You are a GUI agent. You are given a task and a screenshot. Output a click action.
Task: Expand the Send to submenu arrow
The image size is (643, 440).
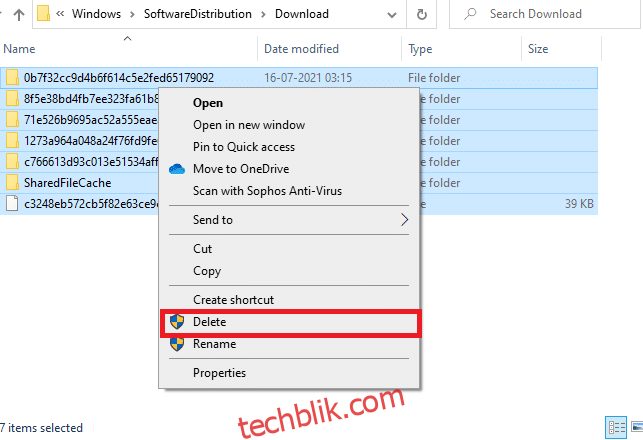[404, 220]
